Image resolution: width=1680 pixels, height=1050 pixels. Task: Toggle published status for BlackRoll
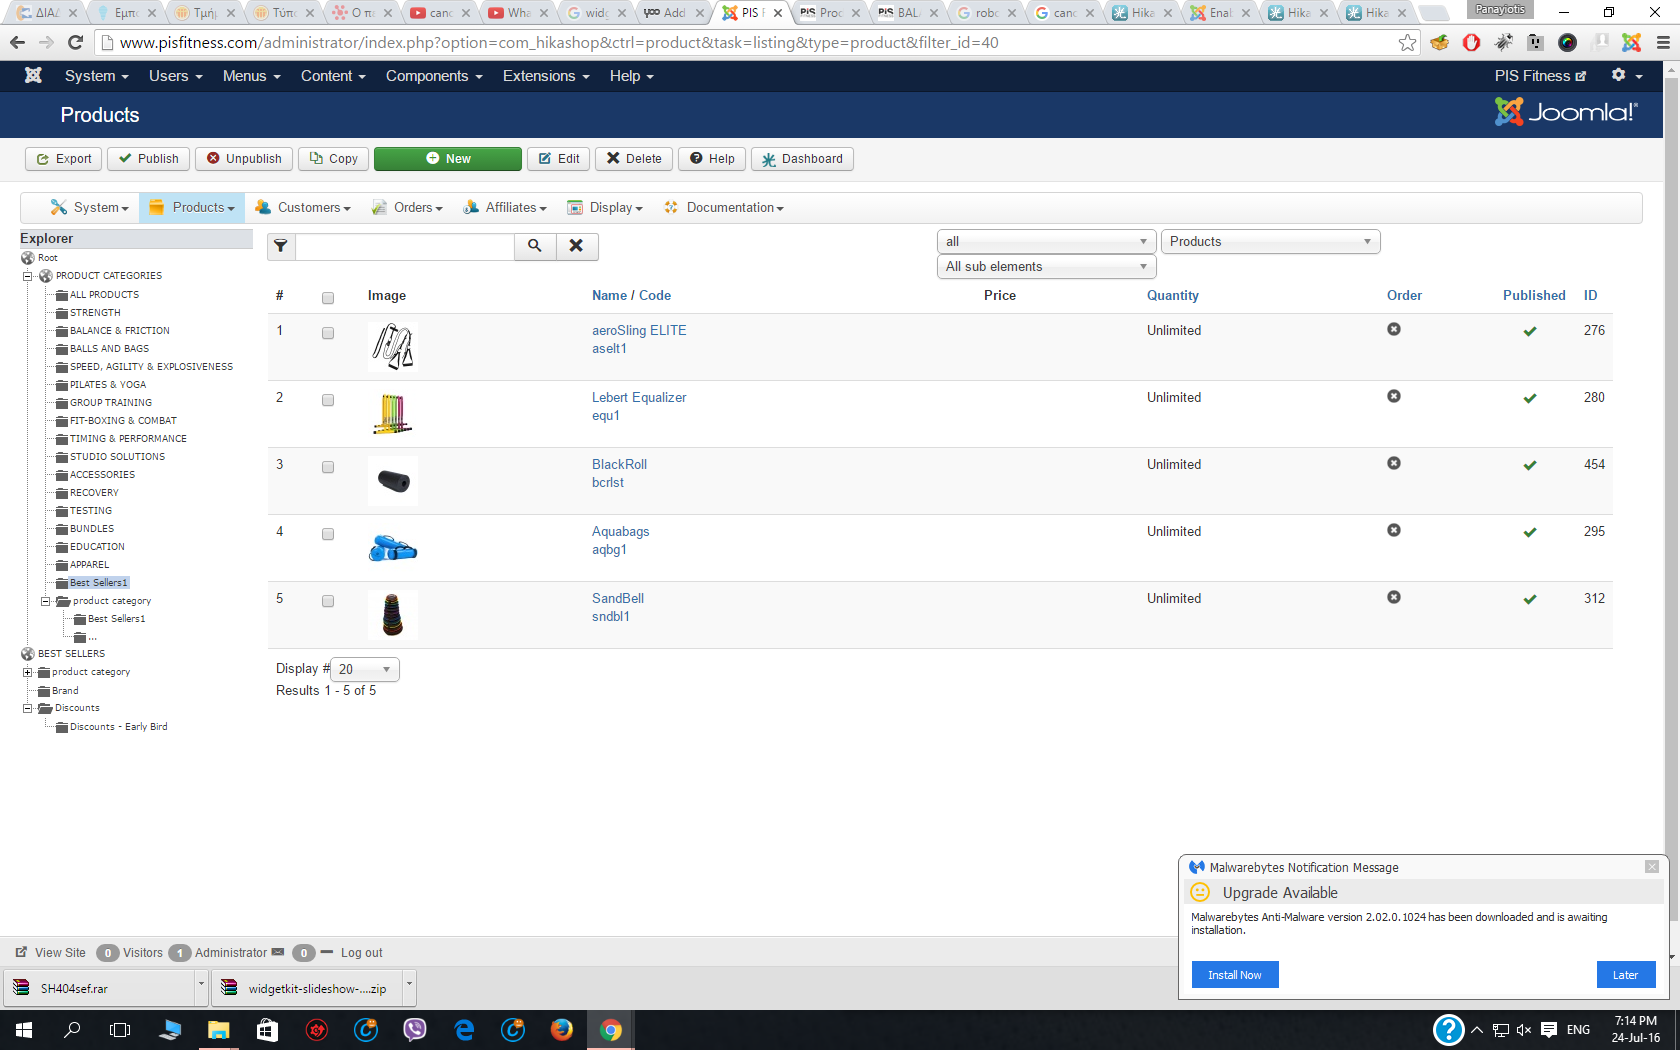pyautogui.click(x=1530, y=465)
